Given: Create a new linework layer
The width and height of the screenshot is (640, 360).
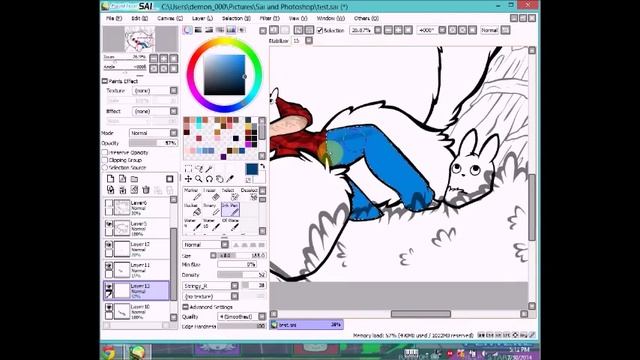Looking at the screenshot, I should click(122, 179).
